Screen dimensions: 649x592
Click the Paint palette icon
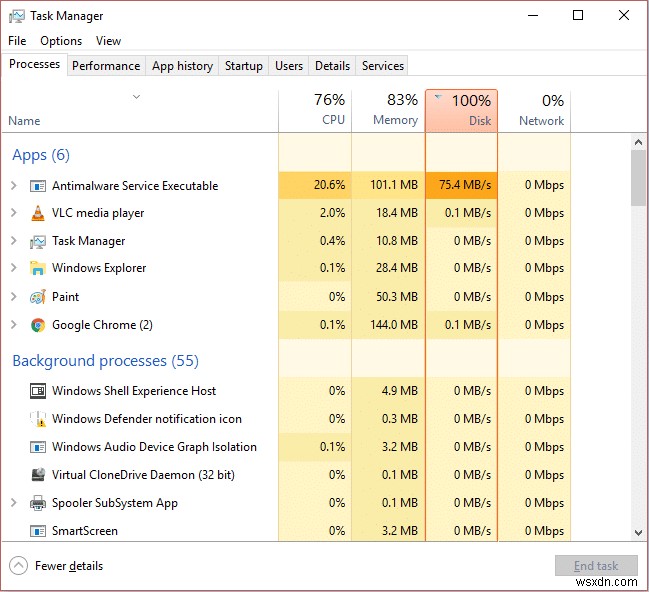[x=38, y=297]
